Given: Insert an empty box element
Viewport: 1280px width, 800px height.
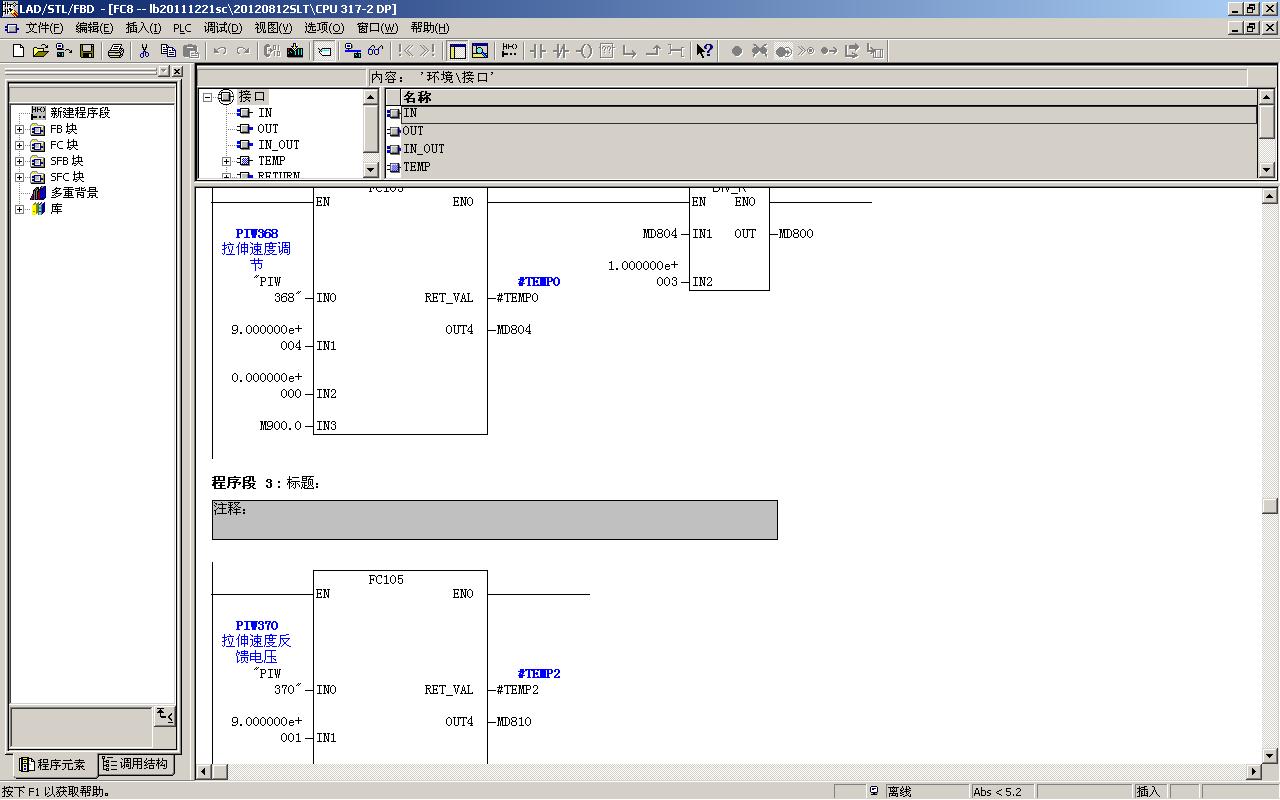Looking at the screenshot, I should coord(607,51).
